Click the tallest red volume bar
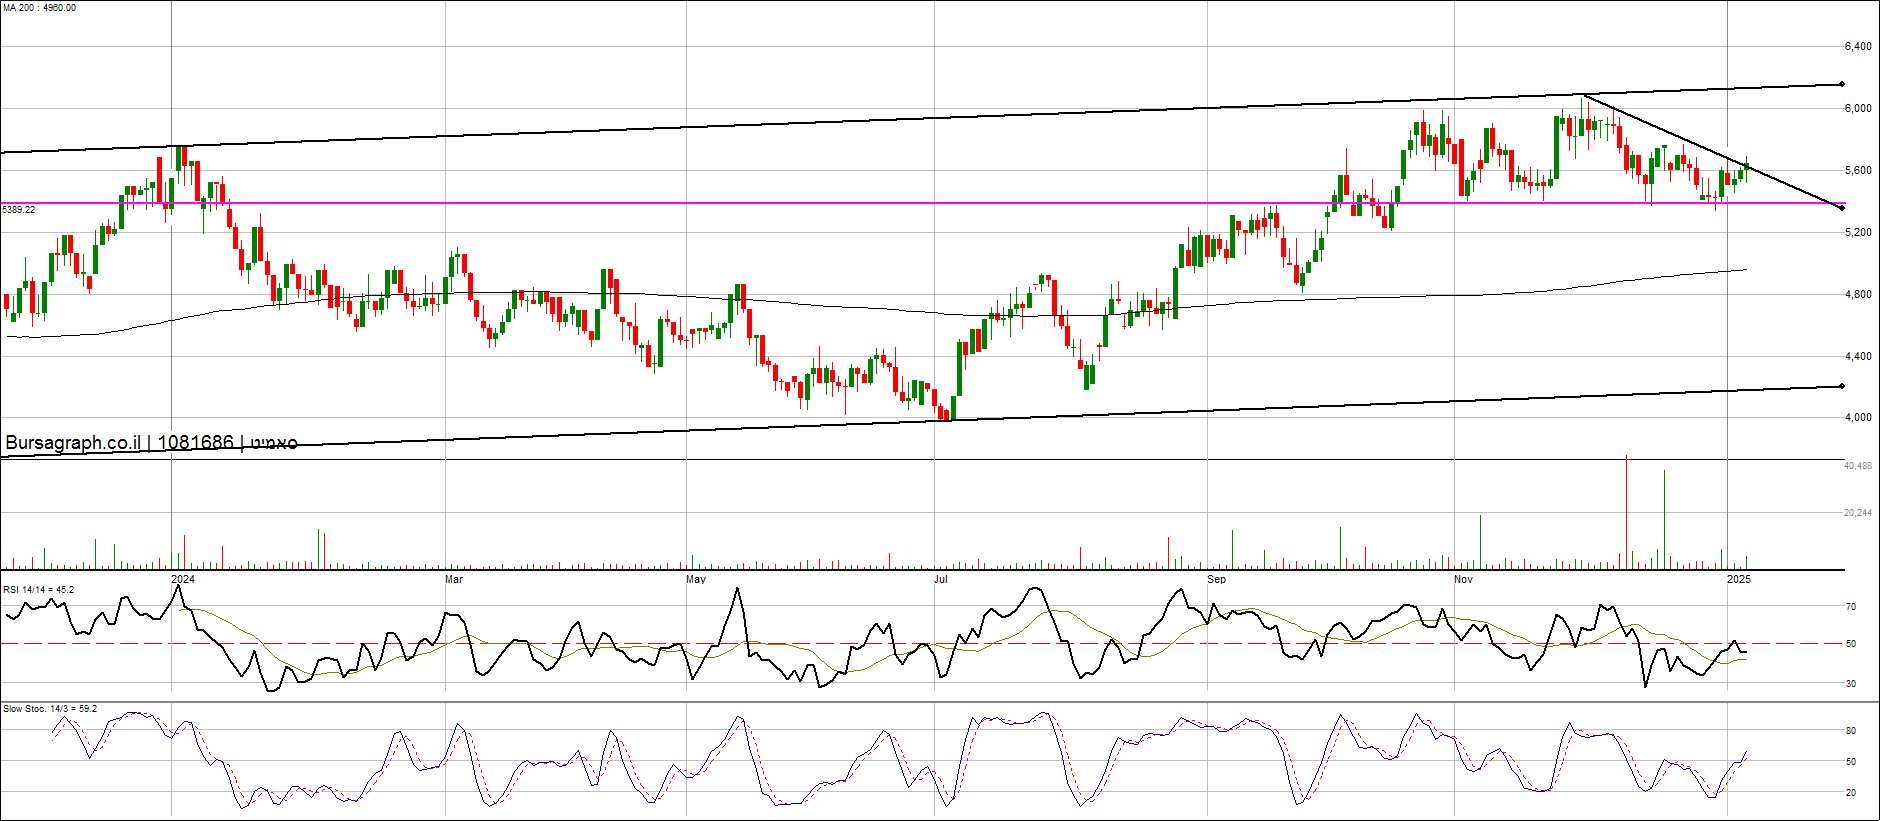 pos(1626,512)
